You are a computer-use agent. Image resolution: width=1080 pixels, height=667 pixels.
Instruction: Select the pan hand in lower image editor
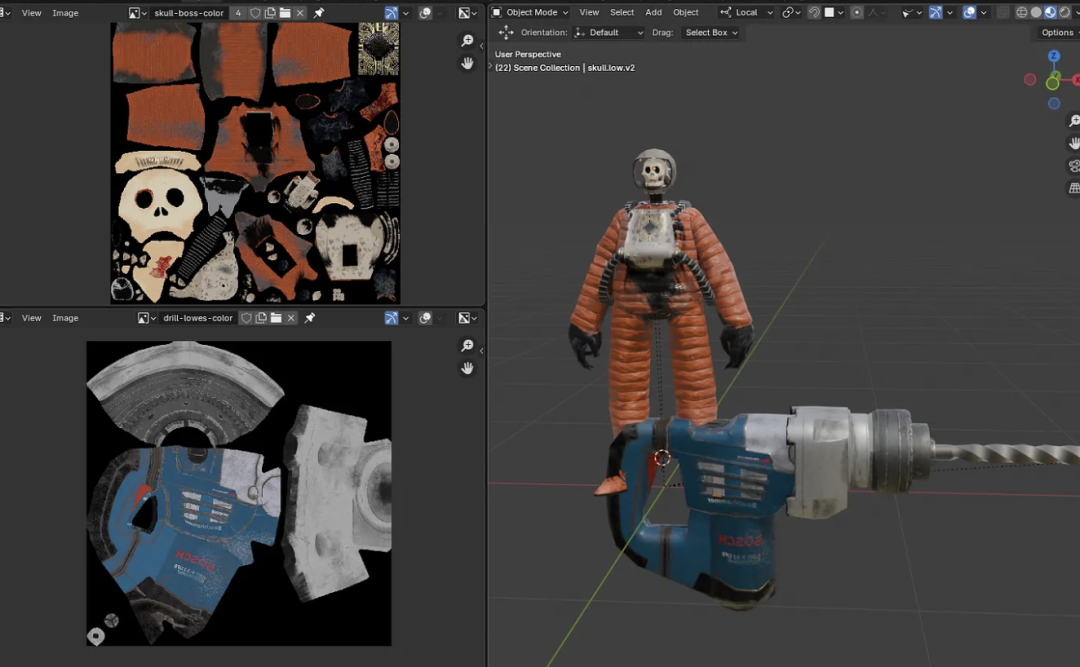(467, 368)
